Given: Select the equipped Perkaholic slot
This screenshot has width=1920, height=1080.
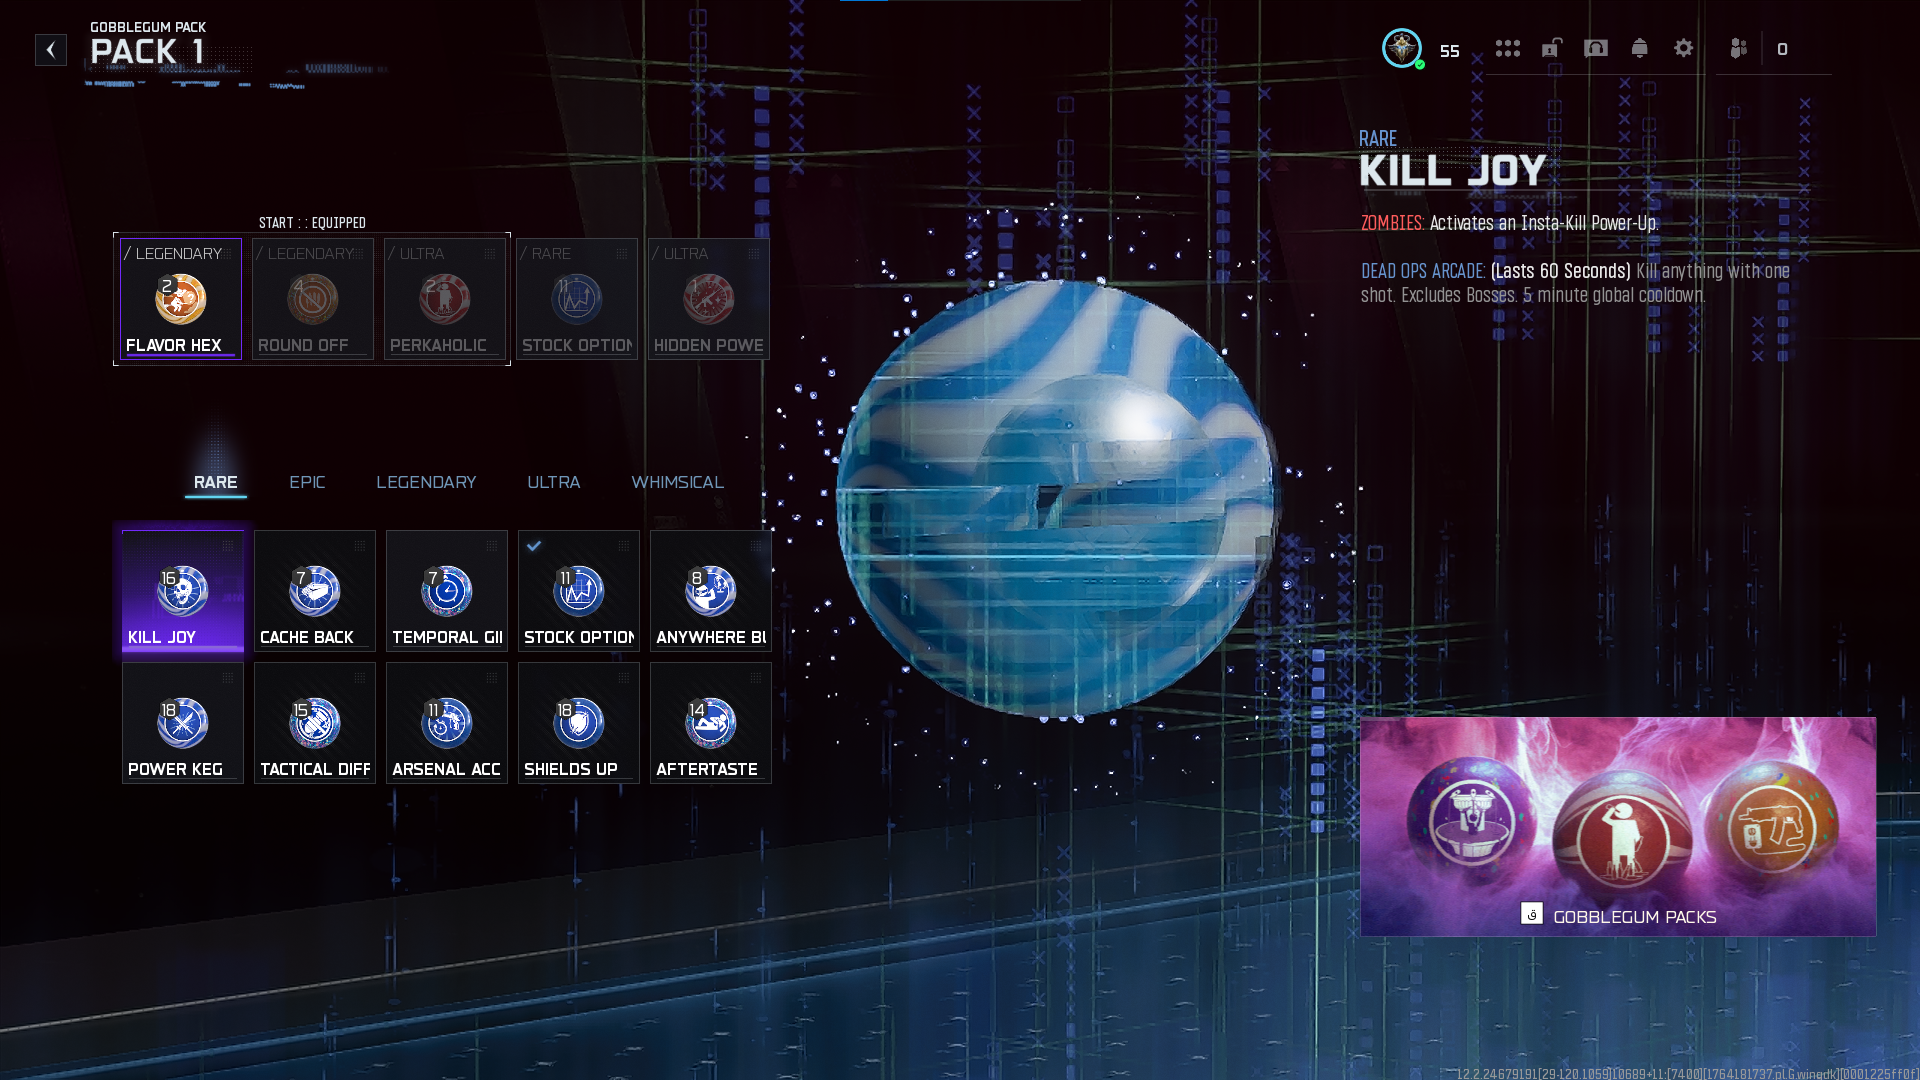Looking at the screenshot, I should pos(445,299).
